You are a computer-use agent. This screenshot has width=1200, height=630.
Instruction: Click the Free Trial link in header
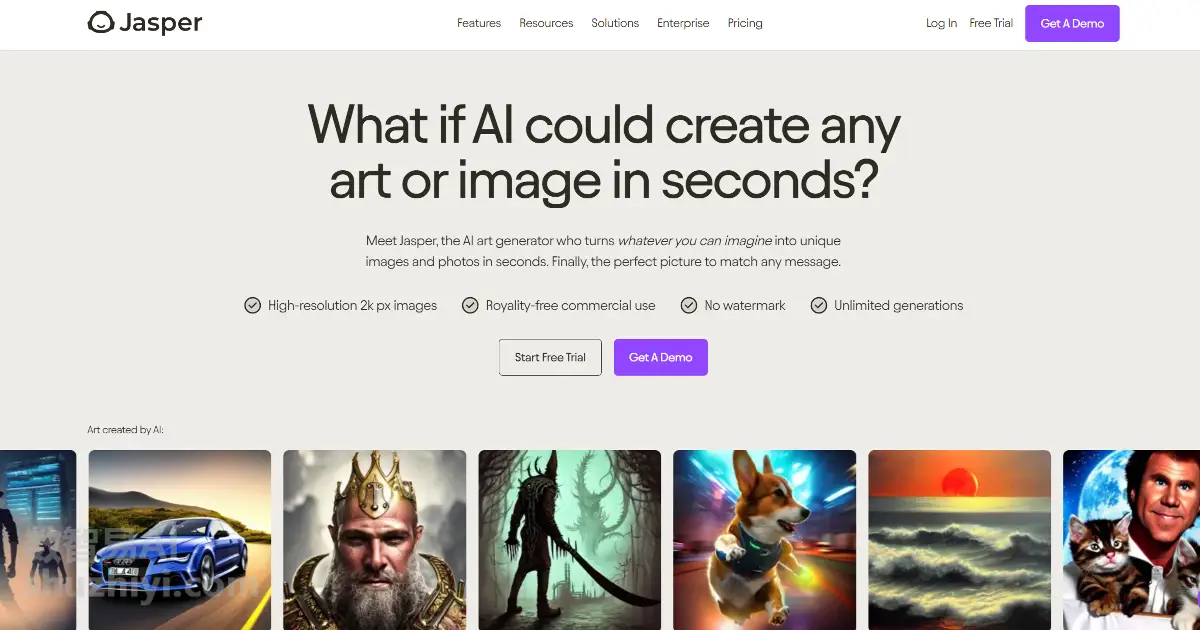tap(991, 23)
